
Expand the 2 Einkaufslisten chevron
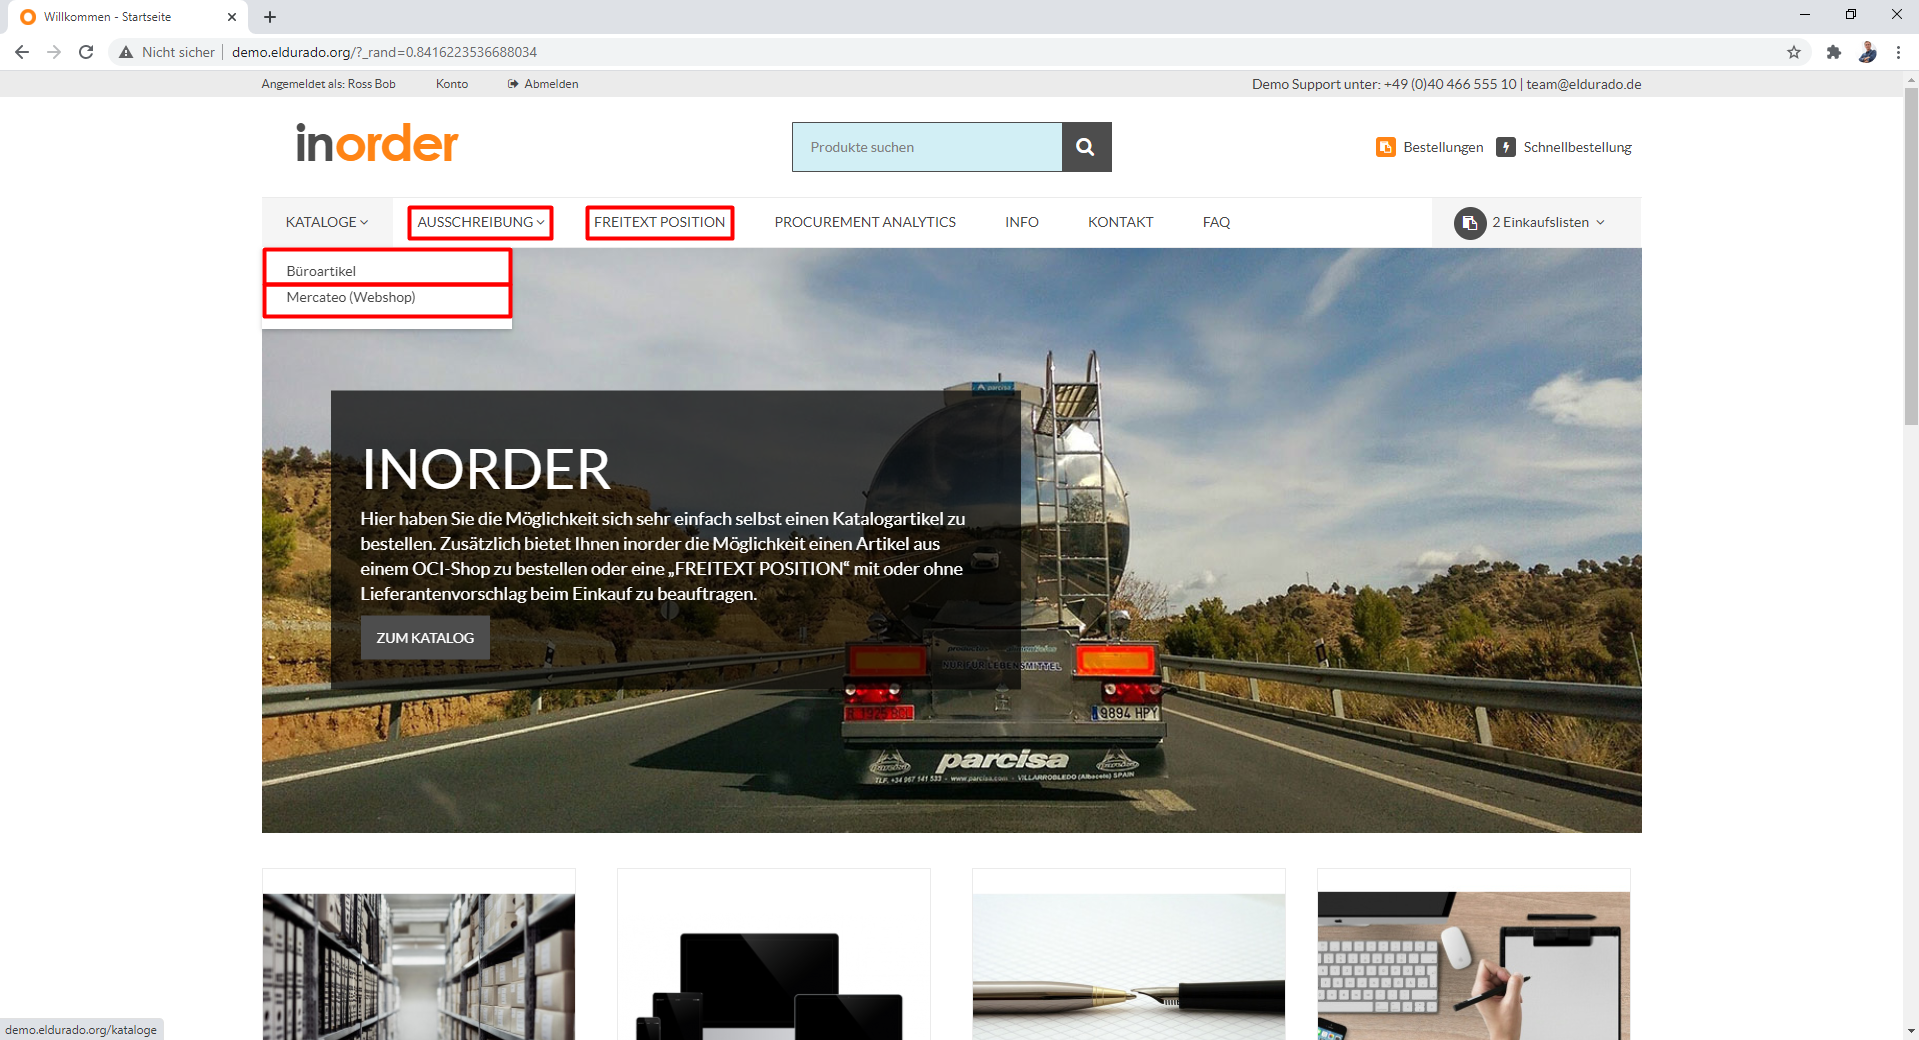1601,223
